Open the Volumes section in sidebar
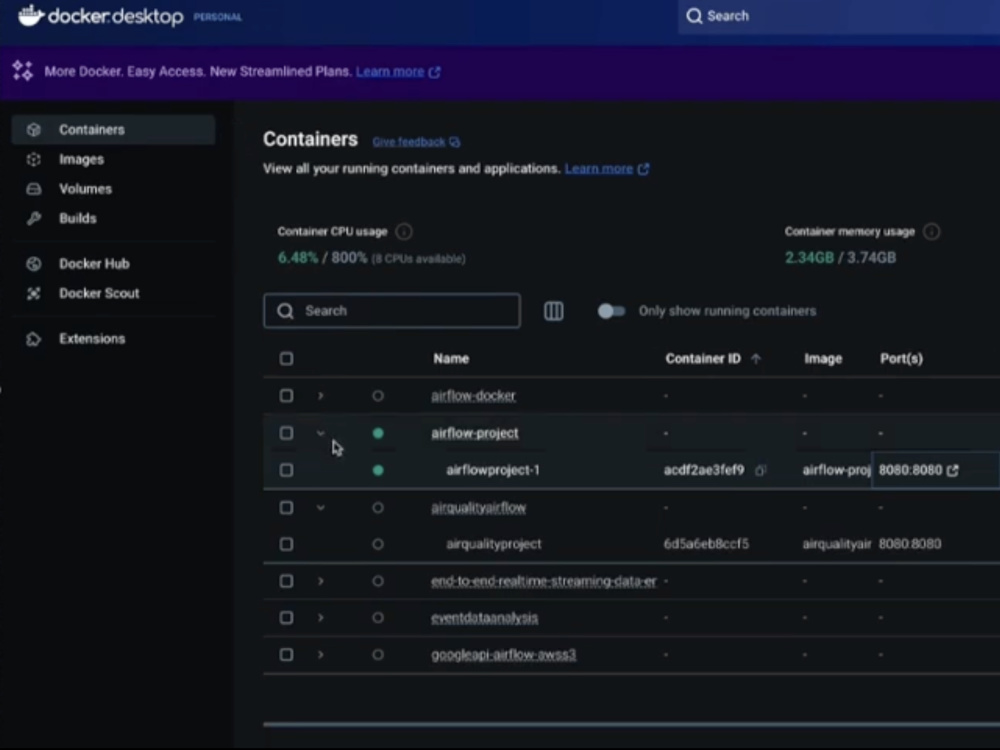The height and width of the screenshot is (750, 1000). (x=114, y=189)
